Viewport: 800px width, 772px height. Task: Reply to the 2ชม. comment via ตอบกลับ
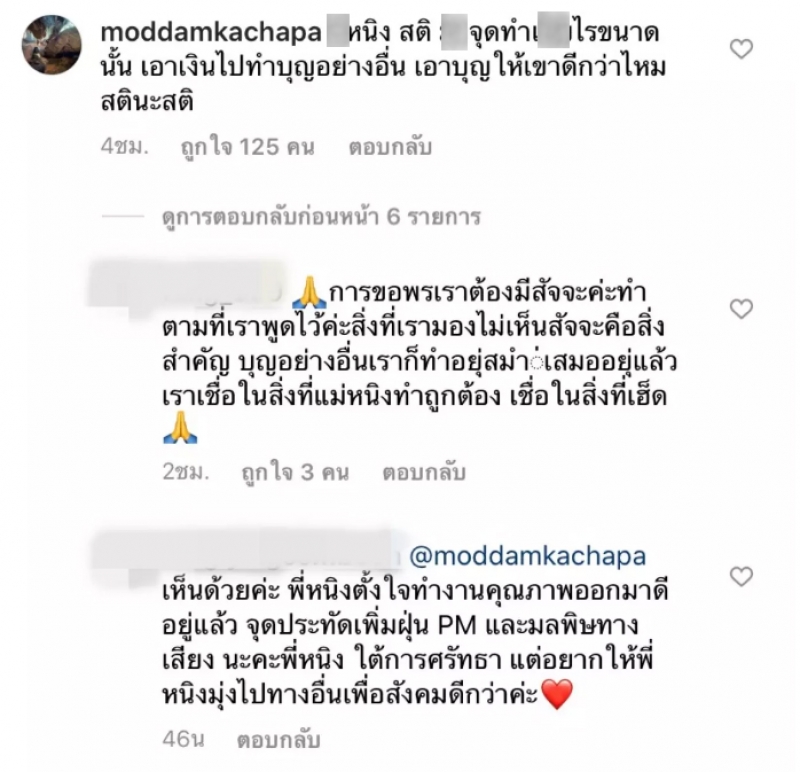pyautogui.click(x=424, y=472)
